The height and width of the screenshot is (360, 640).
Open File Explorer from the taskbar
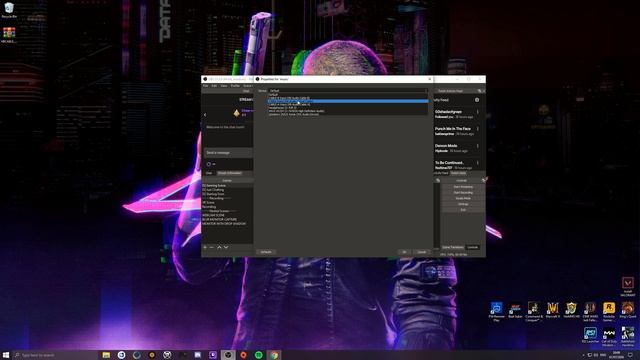click(x=106, y=355)
